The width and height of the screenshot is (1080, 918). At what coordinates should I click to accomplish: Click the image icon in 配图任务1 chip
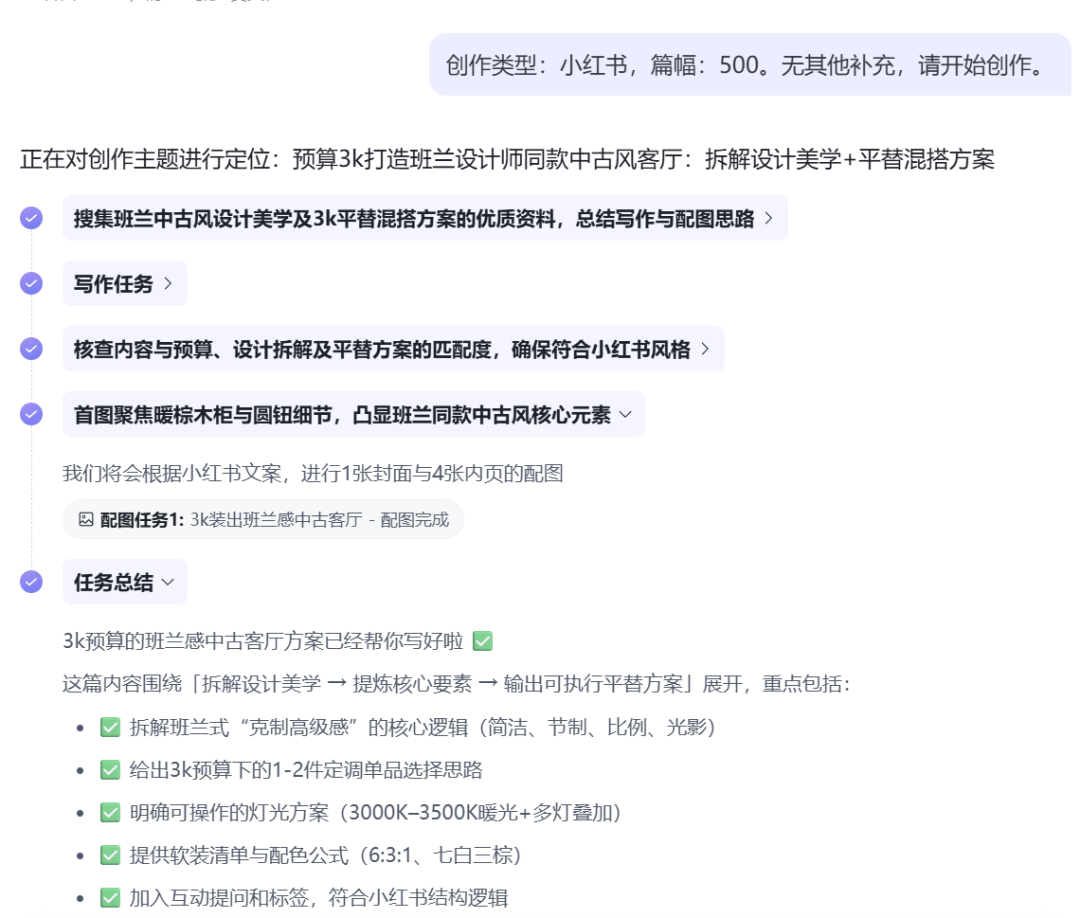click(x=86, y=519)
